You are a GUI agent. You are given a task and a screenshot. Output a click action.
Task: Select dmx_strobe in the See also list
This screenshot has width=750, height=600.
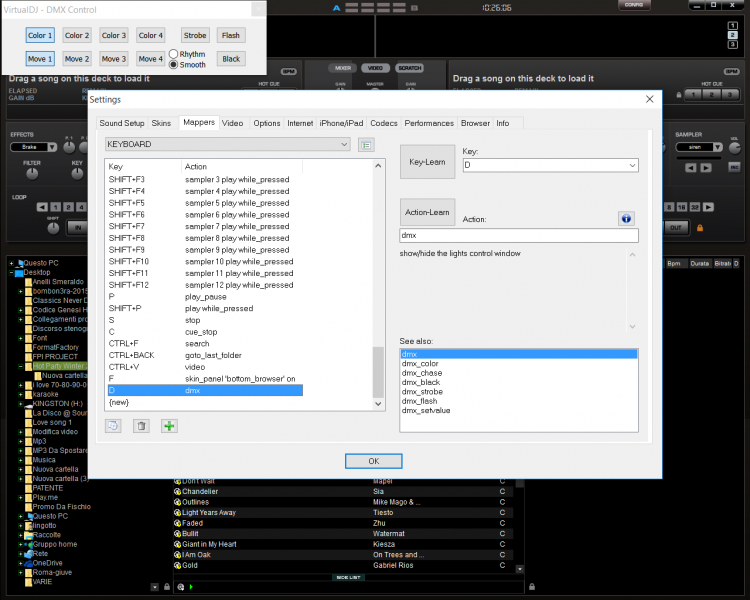point(422,392)
